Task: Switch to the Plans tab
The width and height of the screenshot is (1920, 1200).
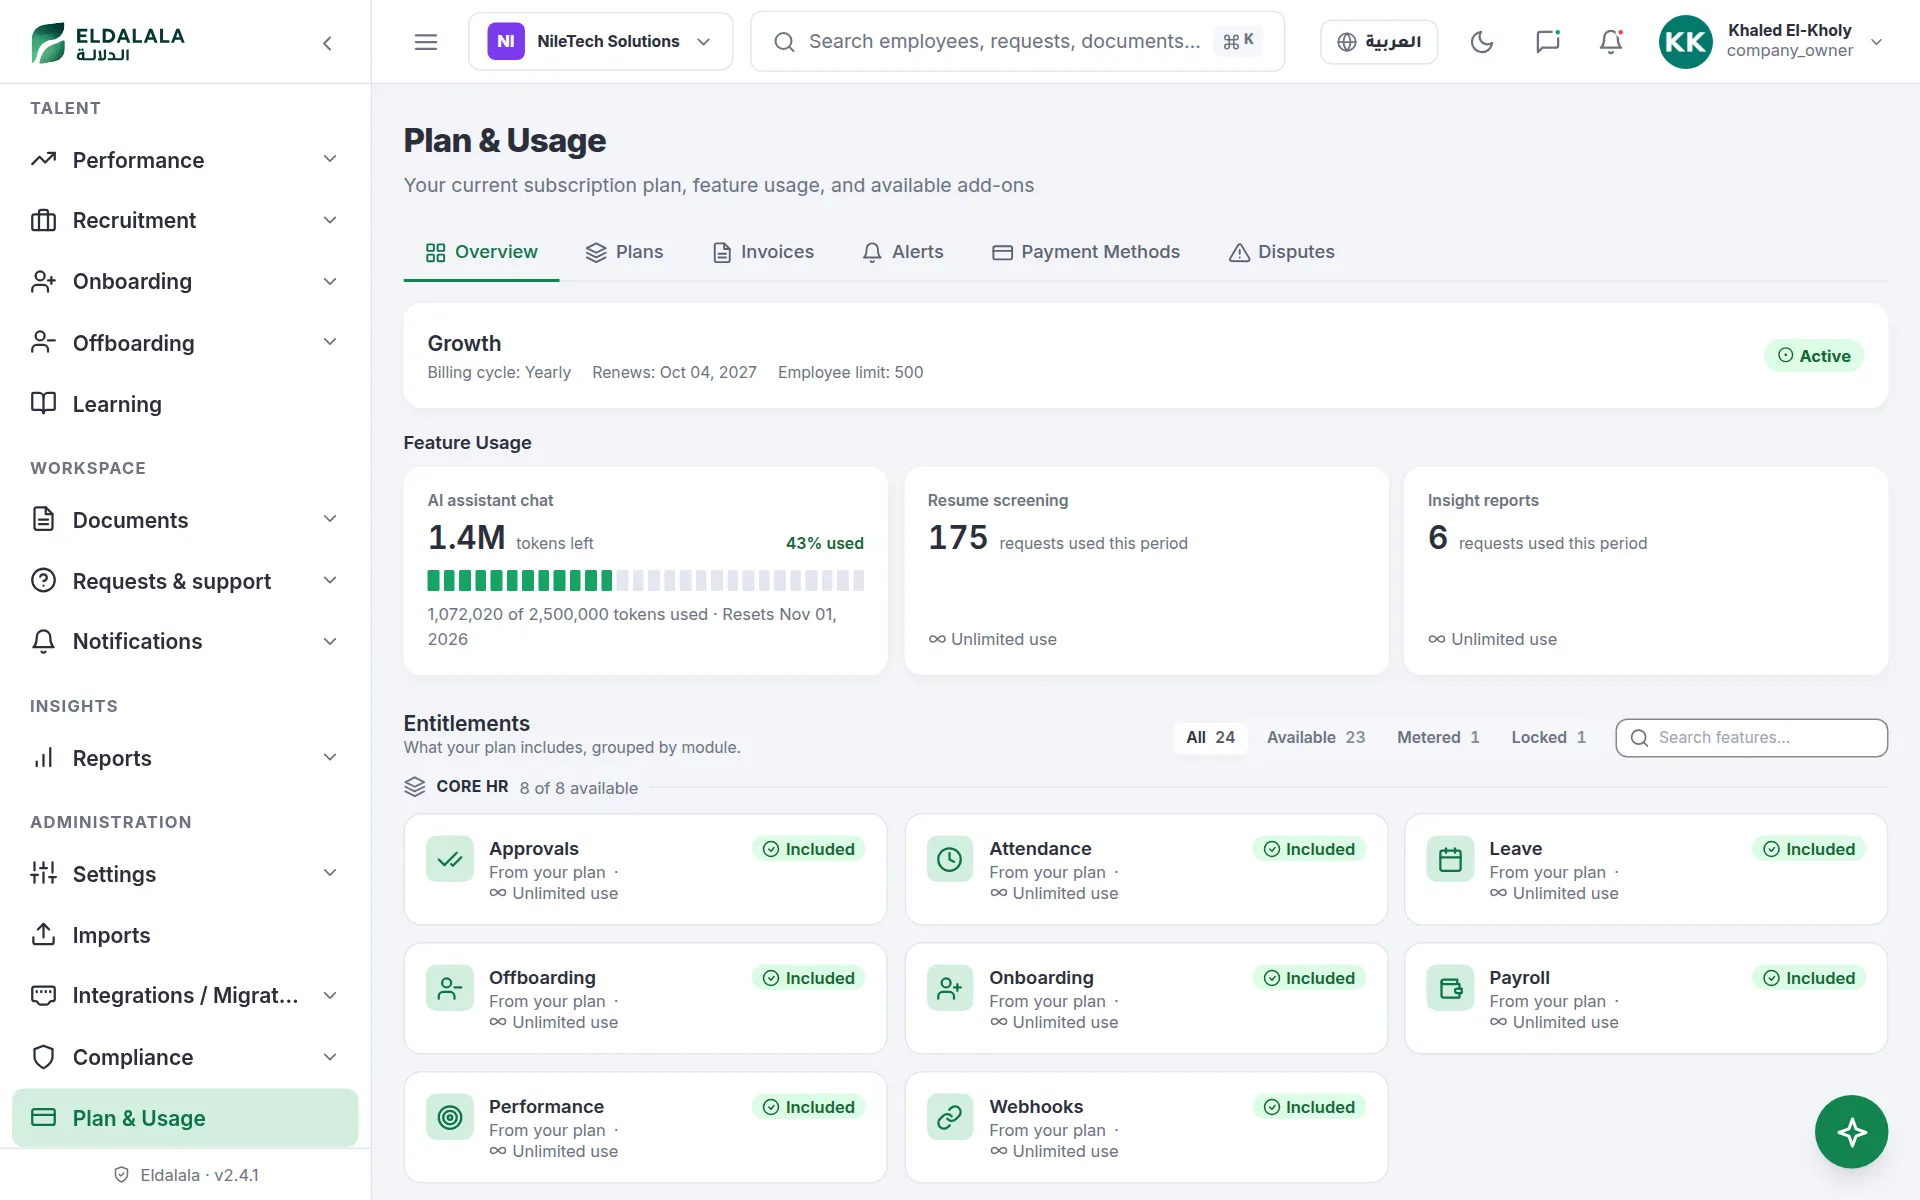Action: (x=625, y=252)
